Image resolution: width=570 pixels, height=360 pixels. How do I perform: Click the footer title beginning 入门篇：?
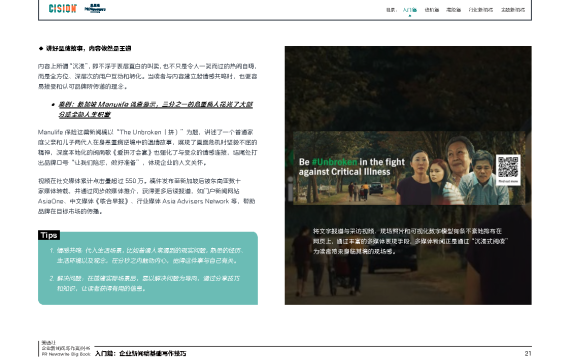point(140,353)
